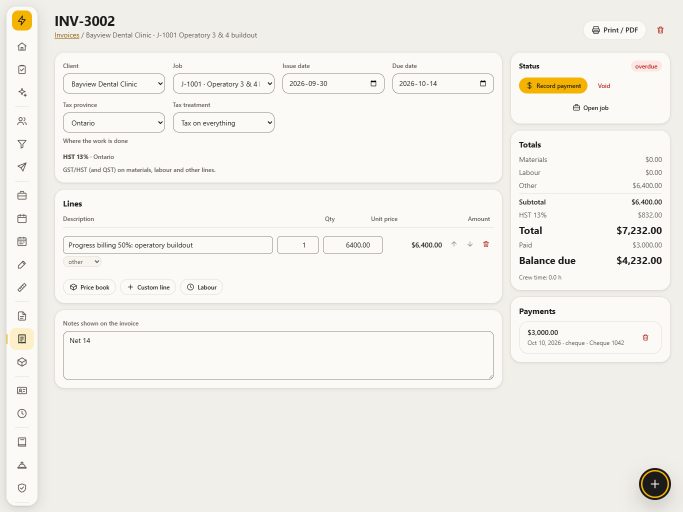
Task: Click the Issue date field 2026-09-30
Action: click(x=333, y=84)
